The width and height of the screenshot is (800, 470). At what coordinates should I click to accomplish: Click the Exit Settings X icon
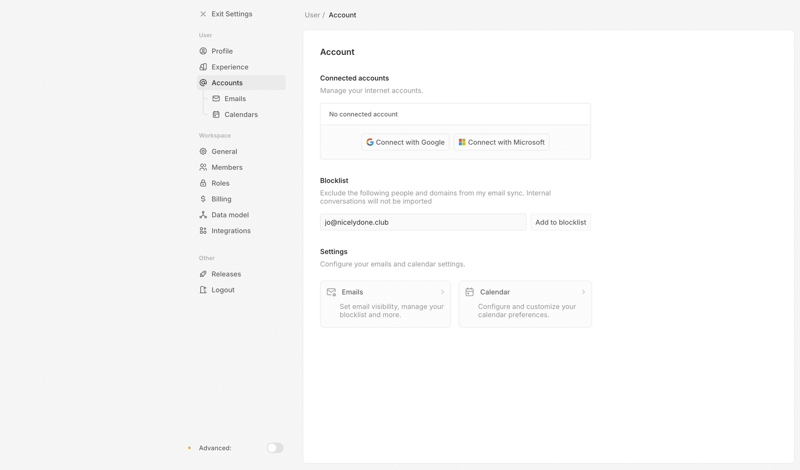203,14
